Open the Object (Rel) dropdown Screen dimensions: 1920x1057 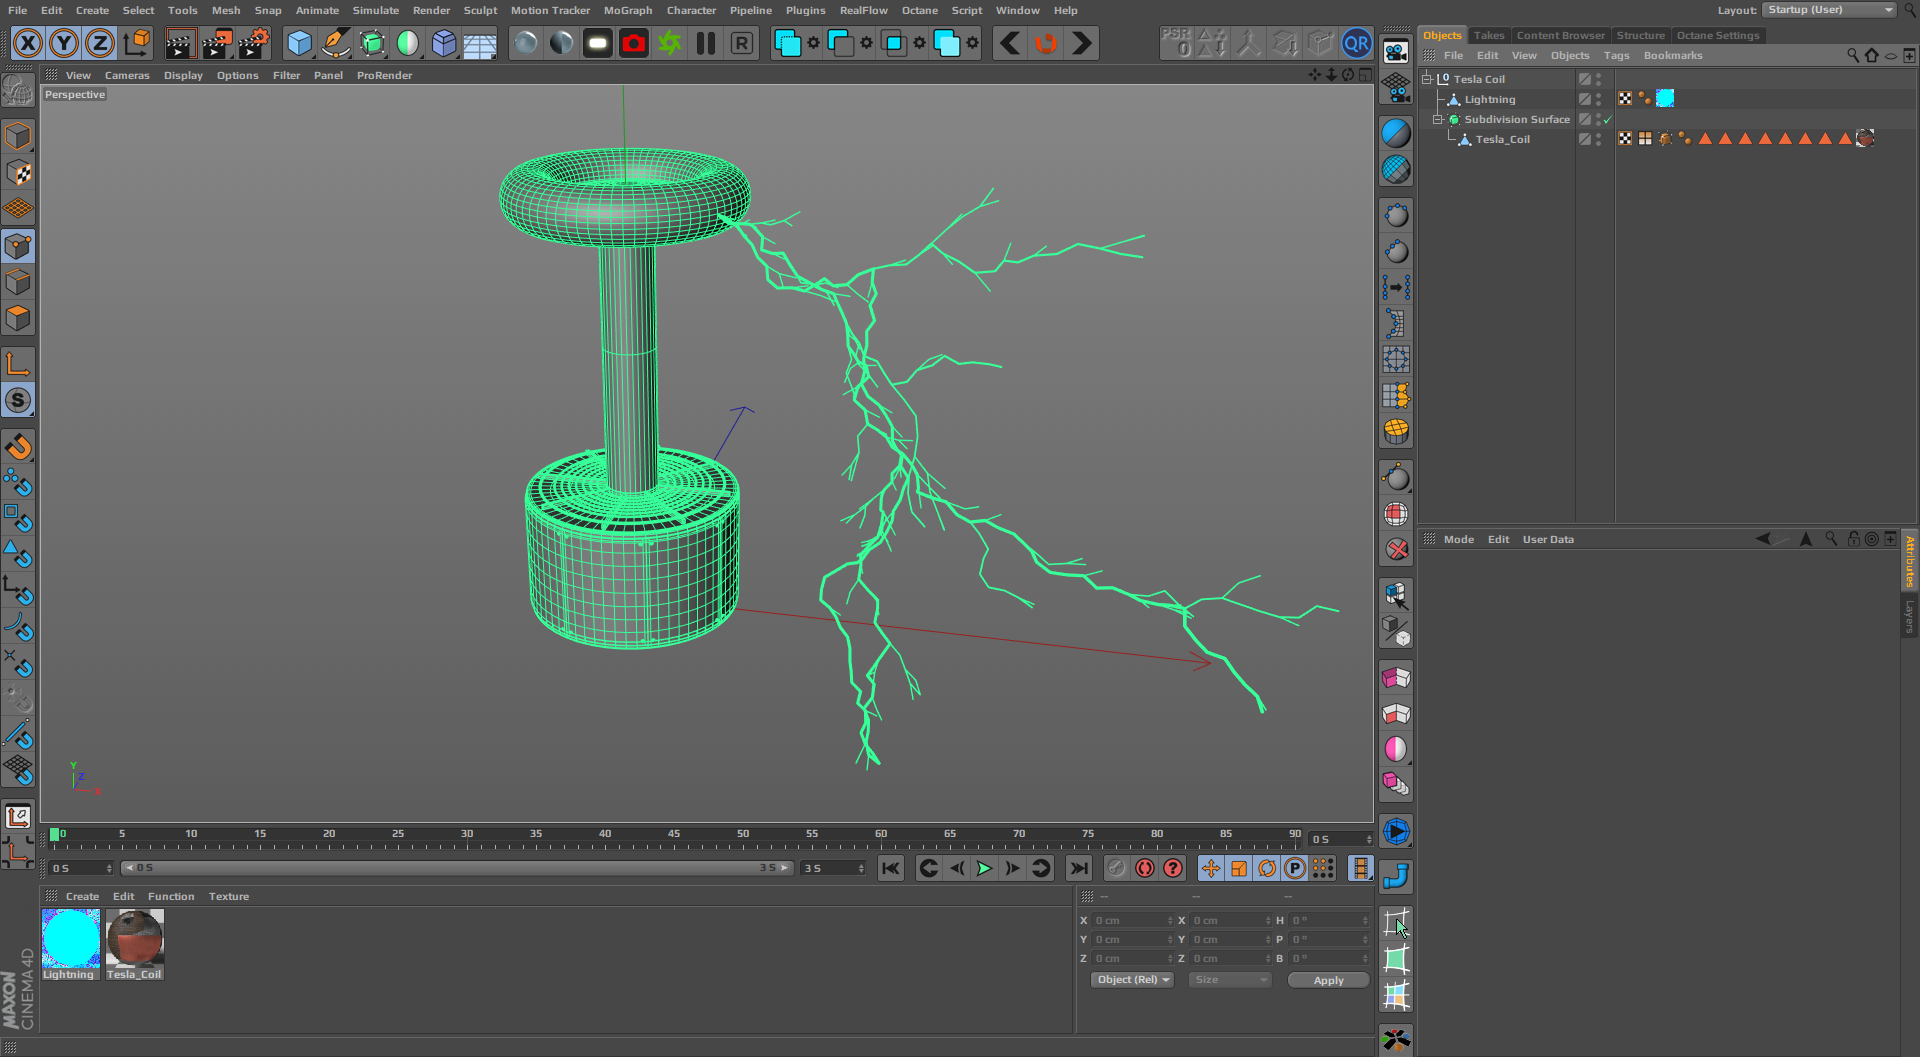[1132, 980]
